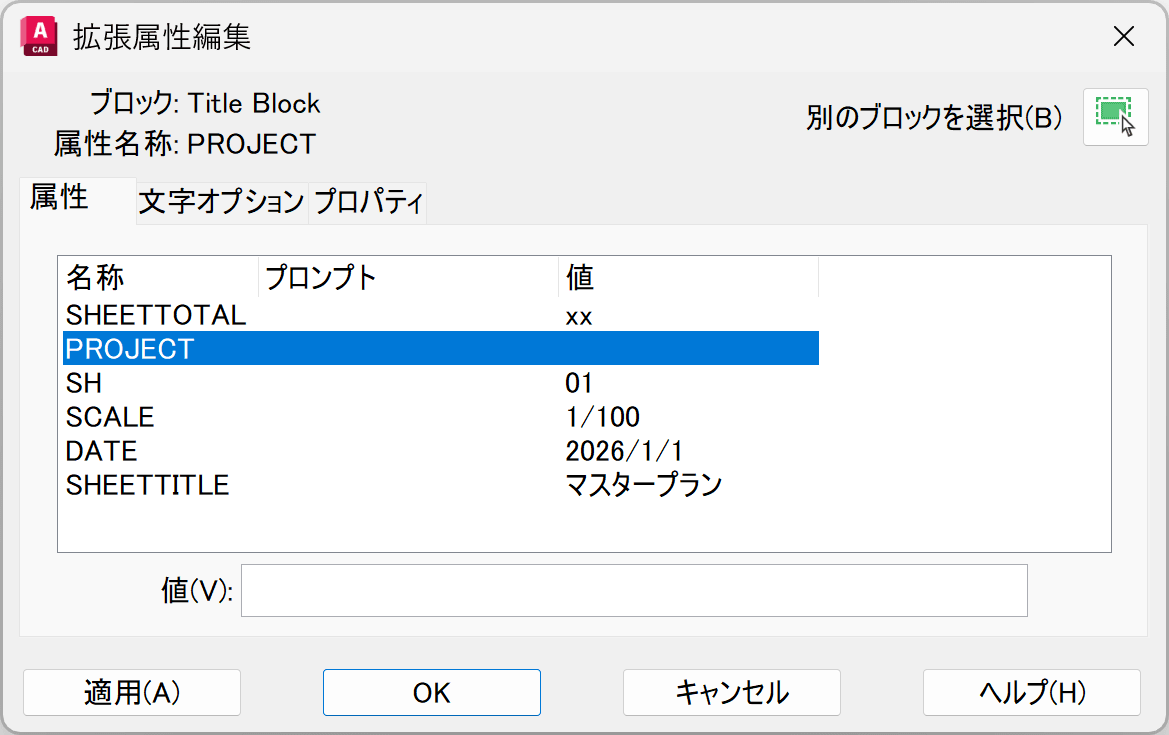
Task: Select the SHEETTOTAL attribute row
Action: click(155, 315)
